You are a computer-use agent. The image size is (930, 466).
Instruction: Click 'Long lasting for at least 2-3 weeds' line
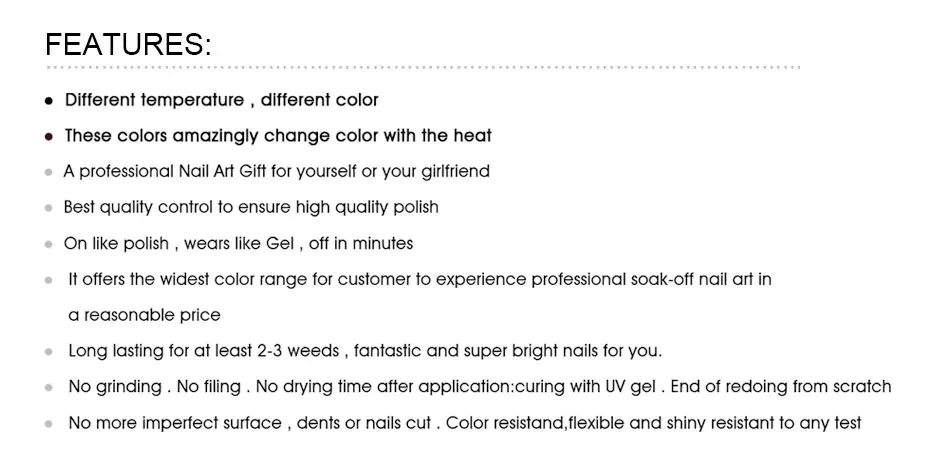[x=365, y=351]
